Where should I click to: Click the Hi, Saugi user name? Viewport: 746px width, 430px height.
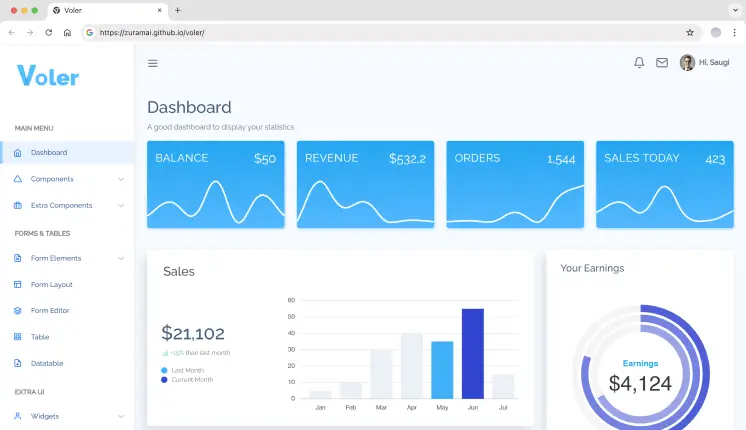714,62
